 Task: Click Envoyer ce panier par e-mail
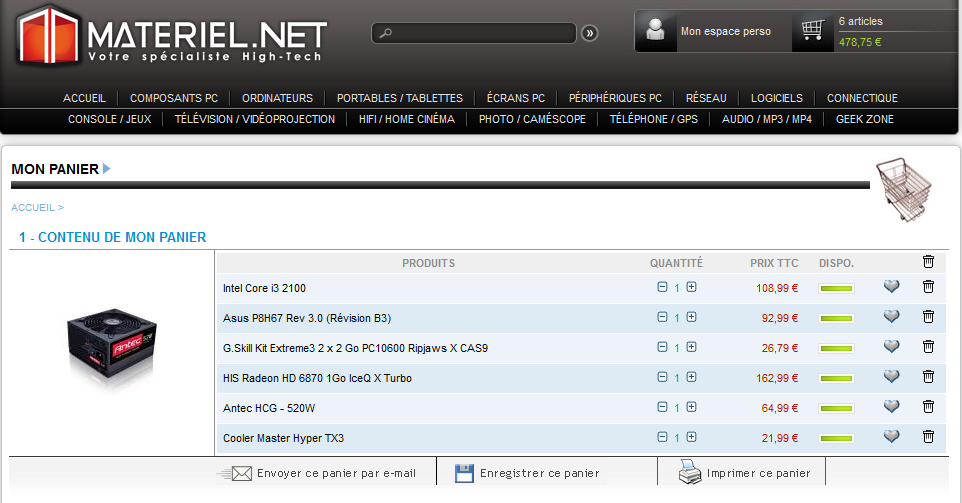(335, 473)
